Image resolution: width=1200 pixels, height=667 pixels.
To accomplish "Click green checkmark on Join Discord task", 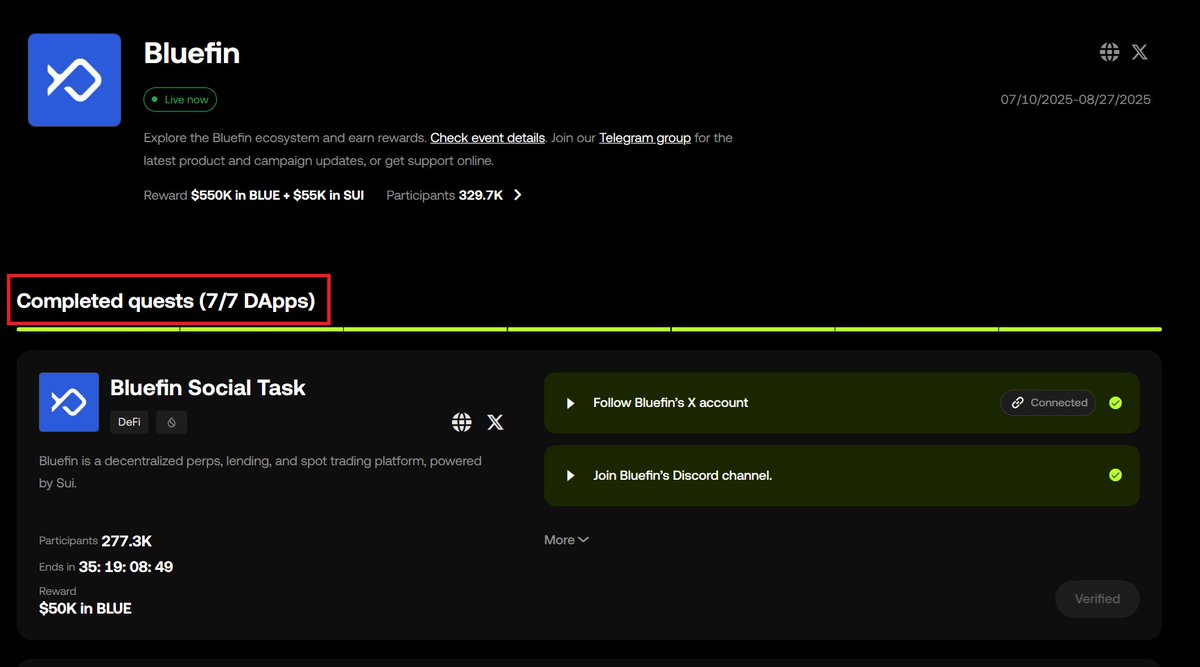I will point(1115,475).
